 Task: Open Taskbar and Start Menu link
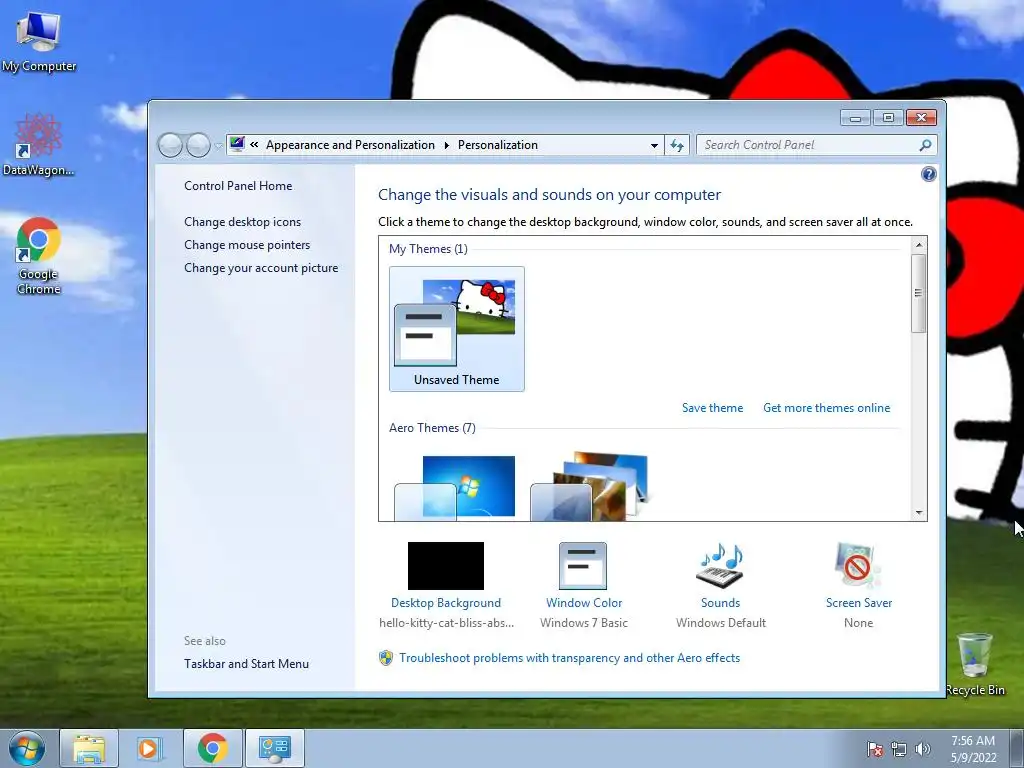tap(246, 664)
